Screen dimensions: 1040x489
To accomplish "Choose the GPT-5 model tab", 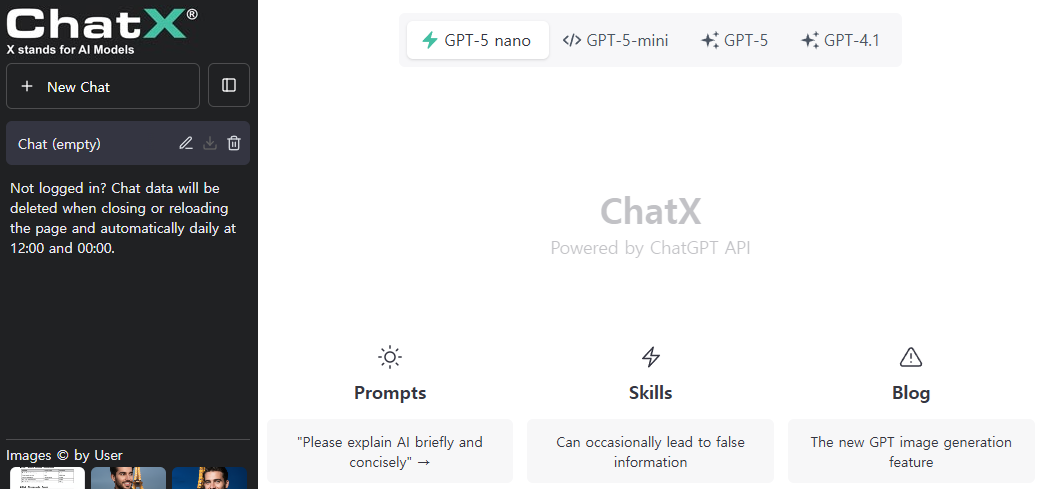I will pos(735,40).
